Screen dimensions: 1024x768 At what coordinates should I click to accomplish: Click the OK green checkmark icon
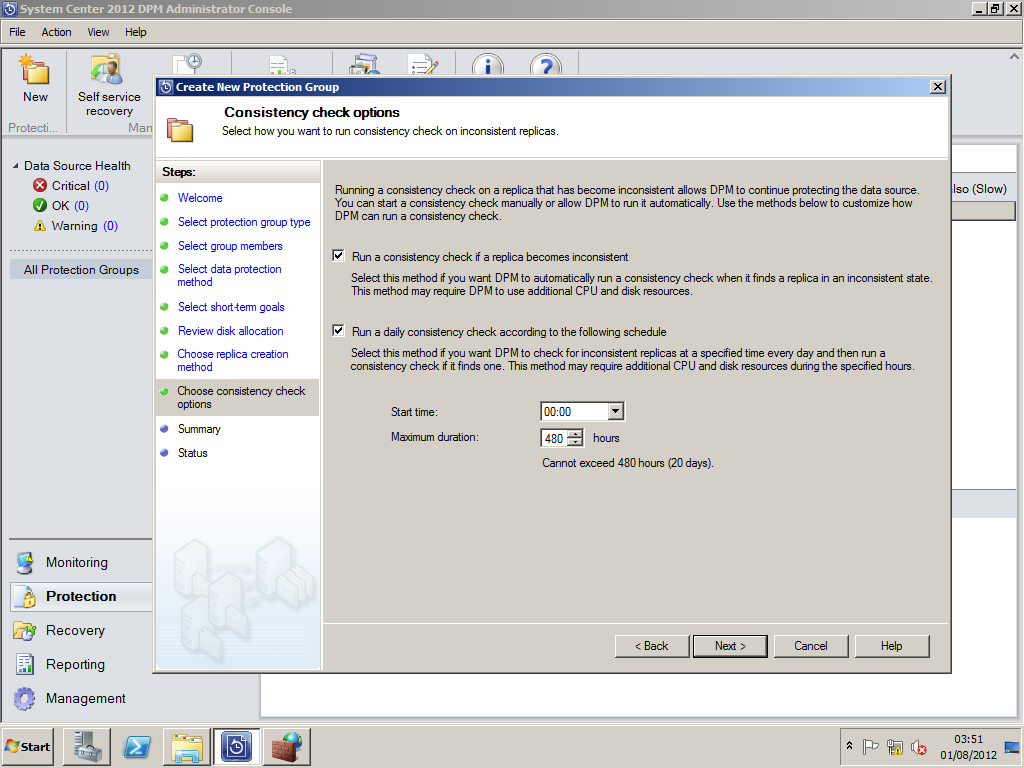click(40, 206)
